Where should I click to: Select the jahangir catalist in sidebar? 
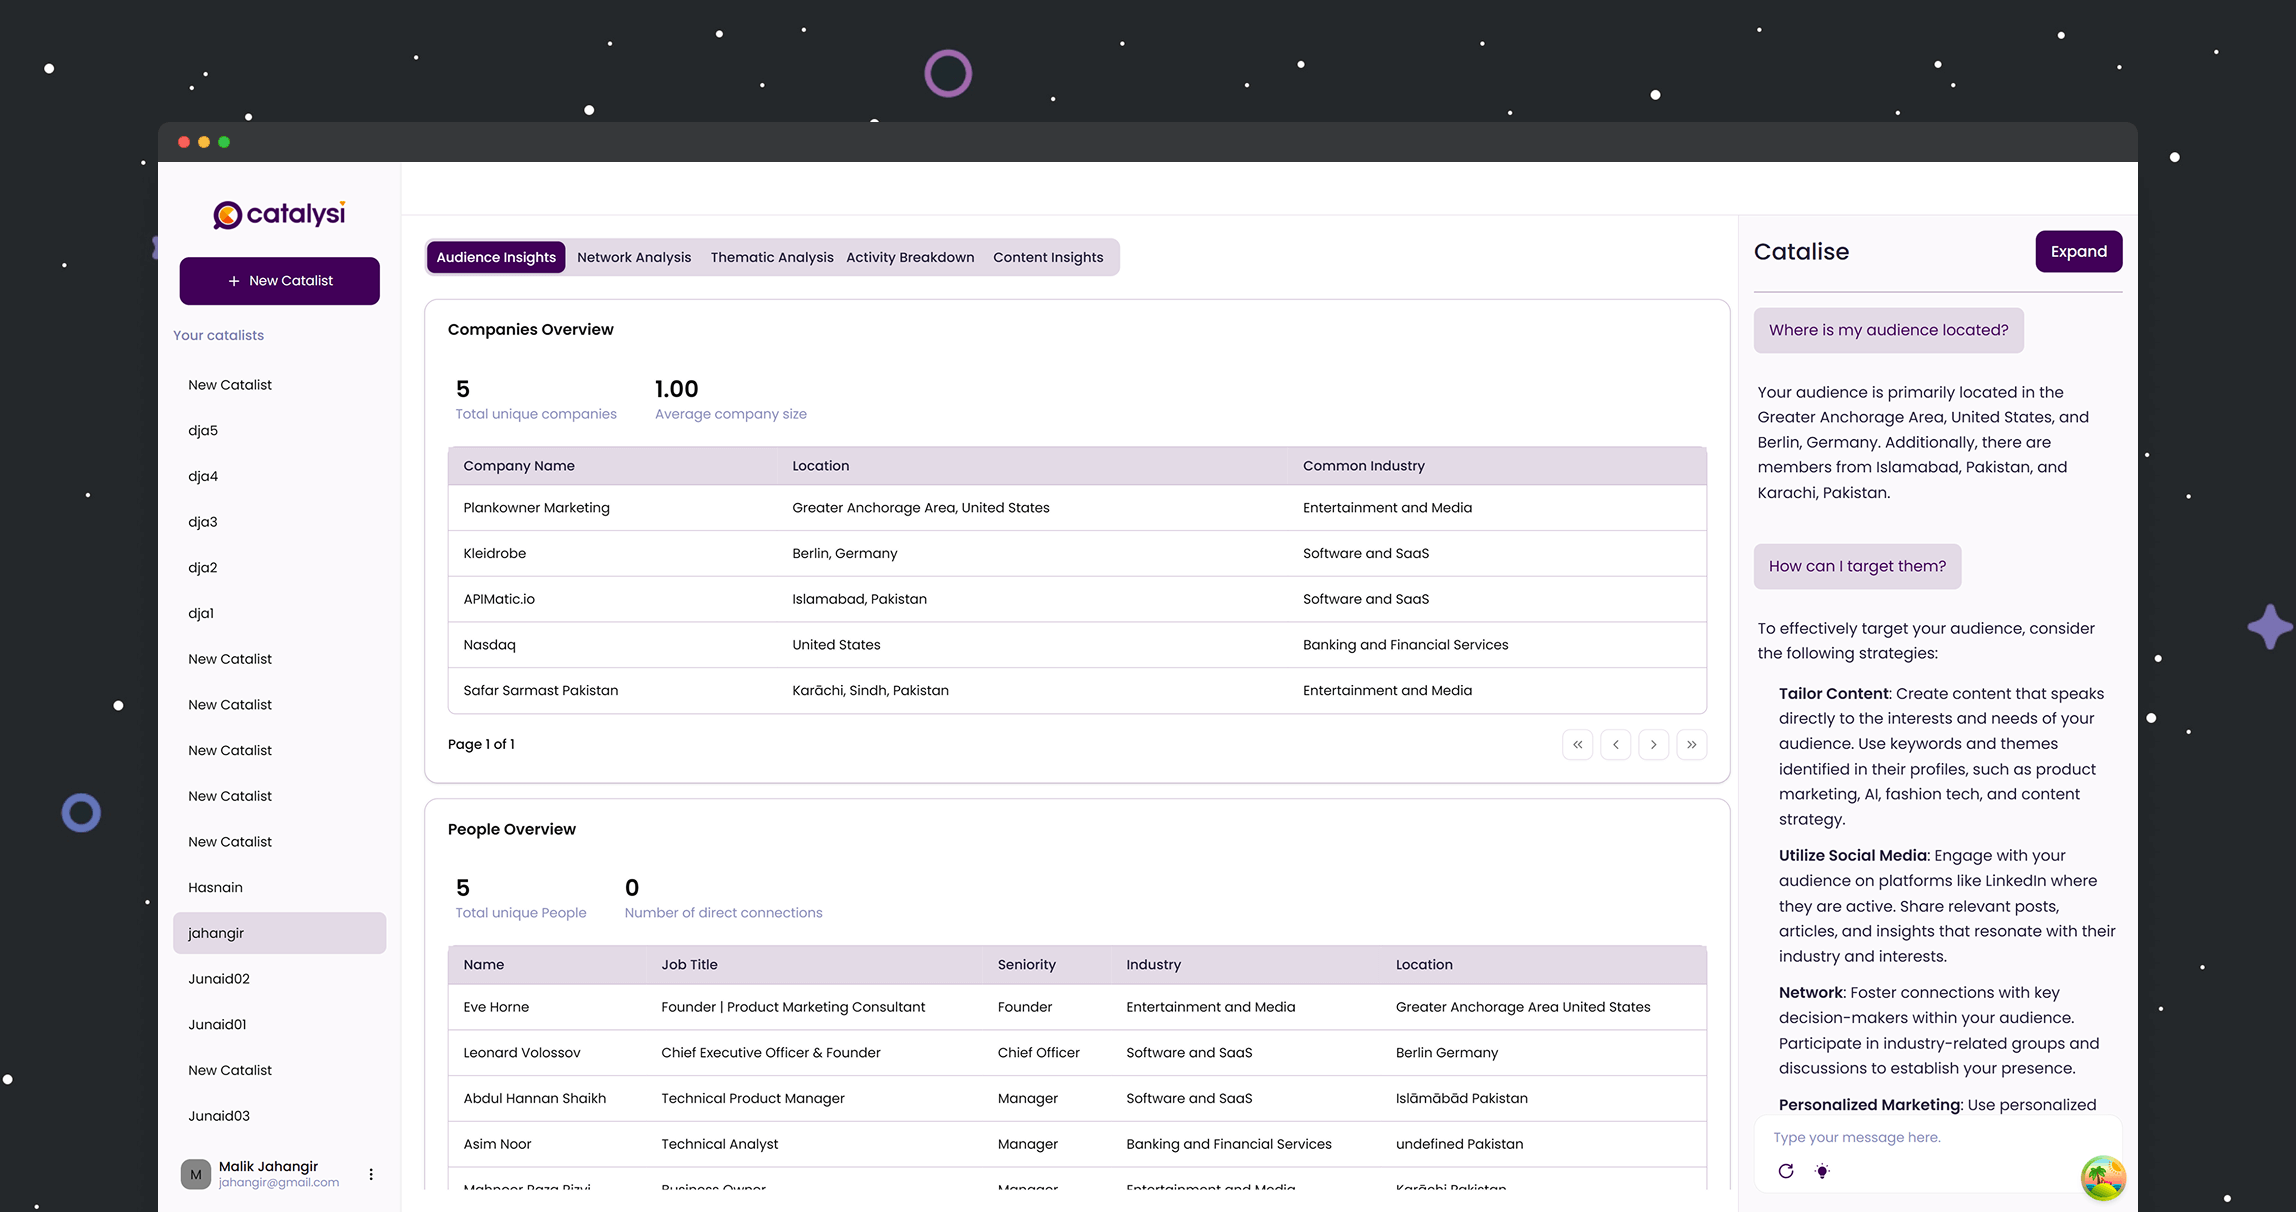coord(279,932)
